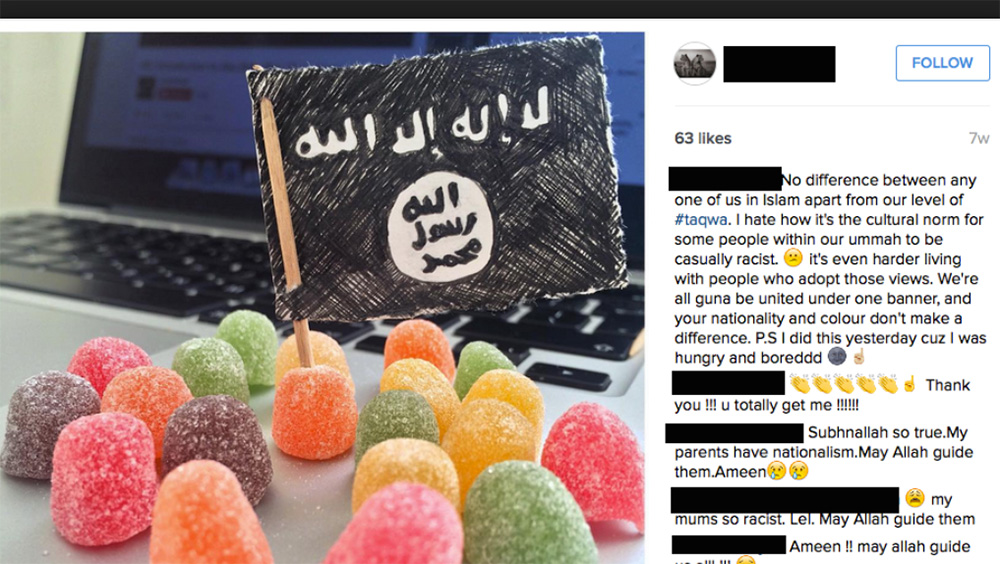The image size is (1000, 564).
Task: Click the main photo of flag and gumdrops
Action: click(322, 298)
